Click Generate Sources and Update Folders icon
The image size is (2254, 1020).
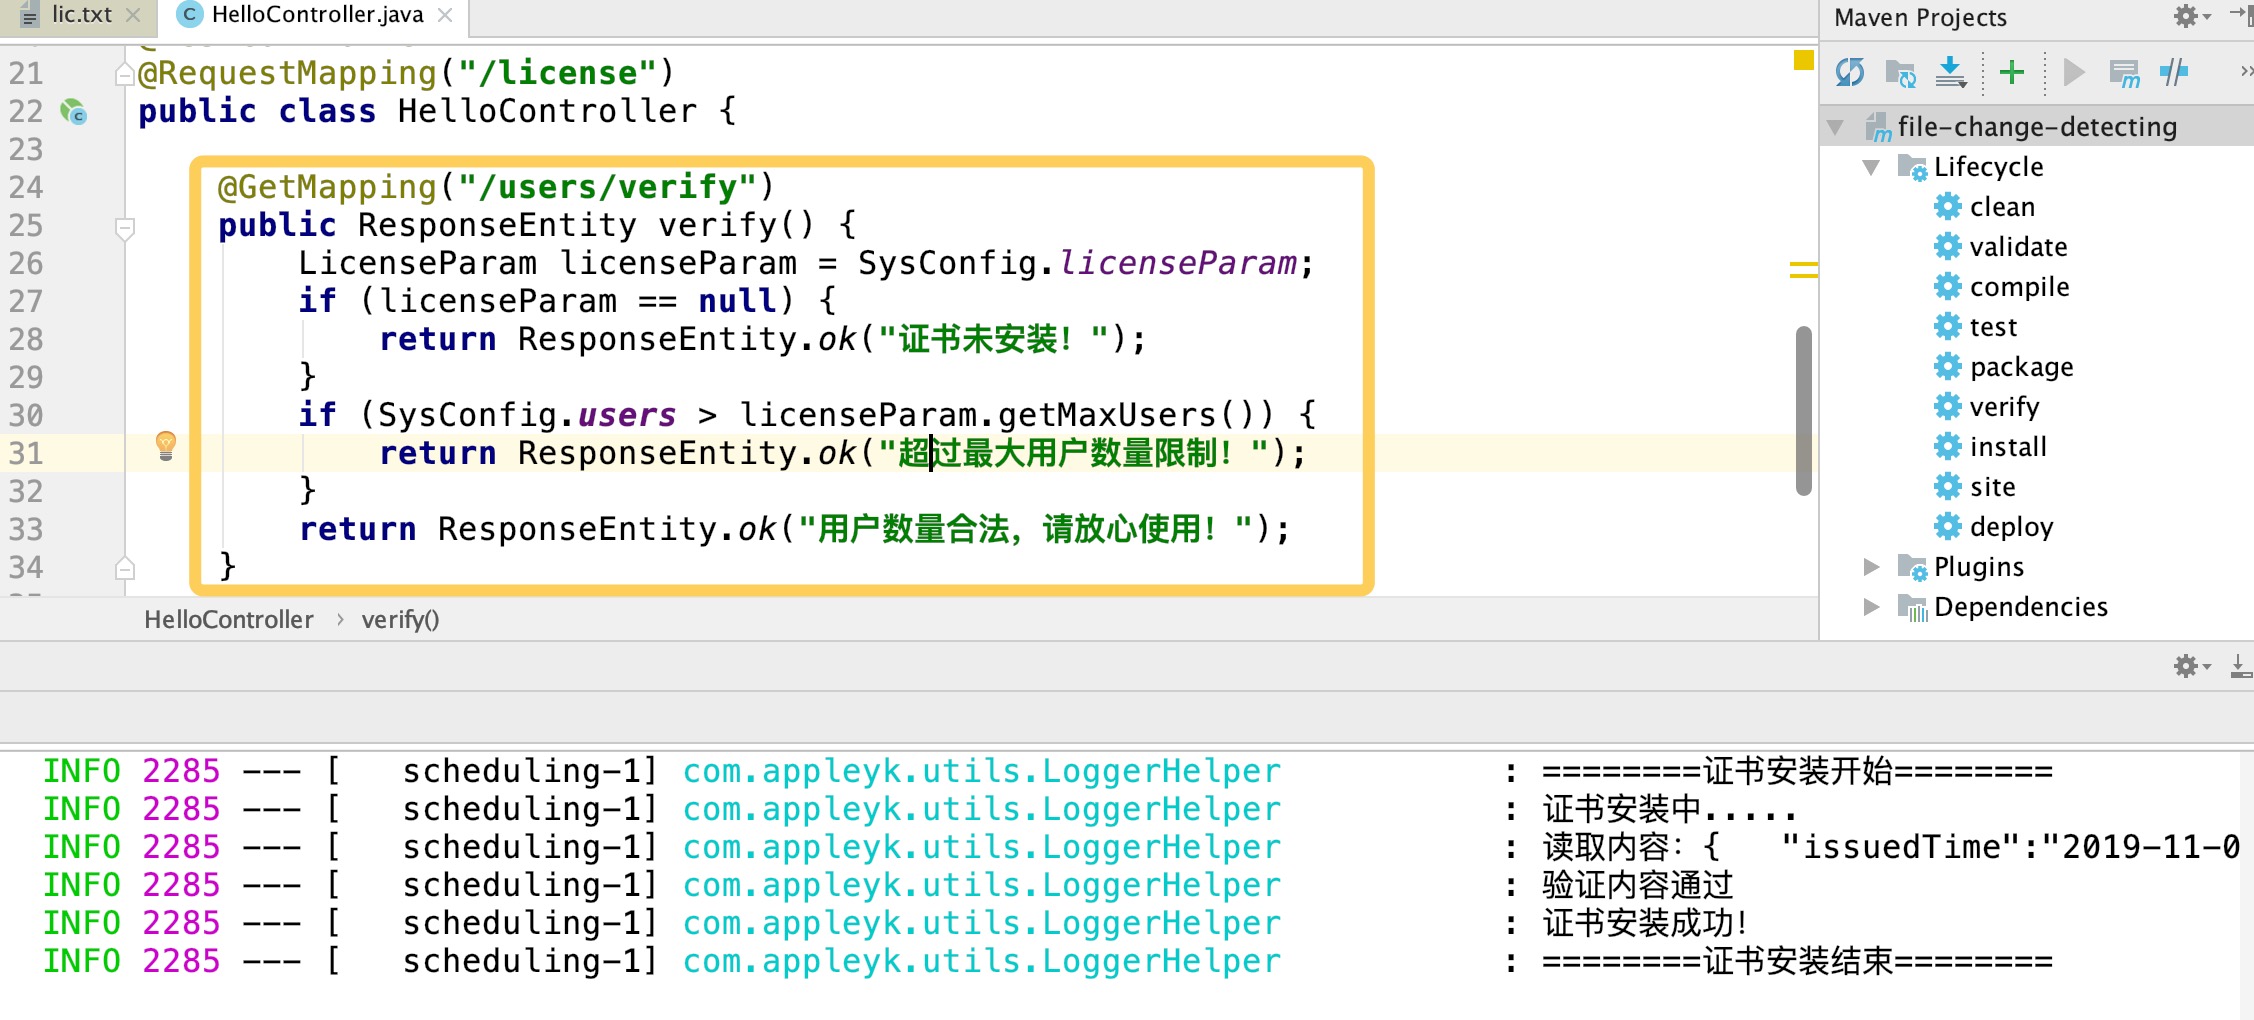tap(1903, 74)
